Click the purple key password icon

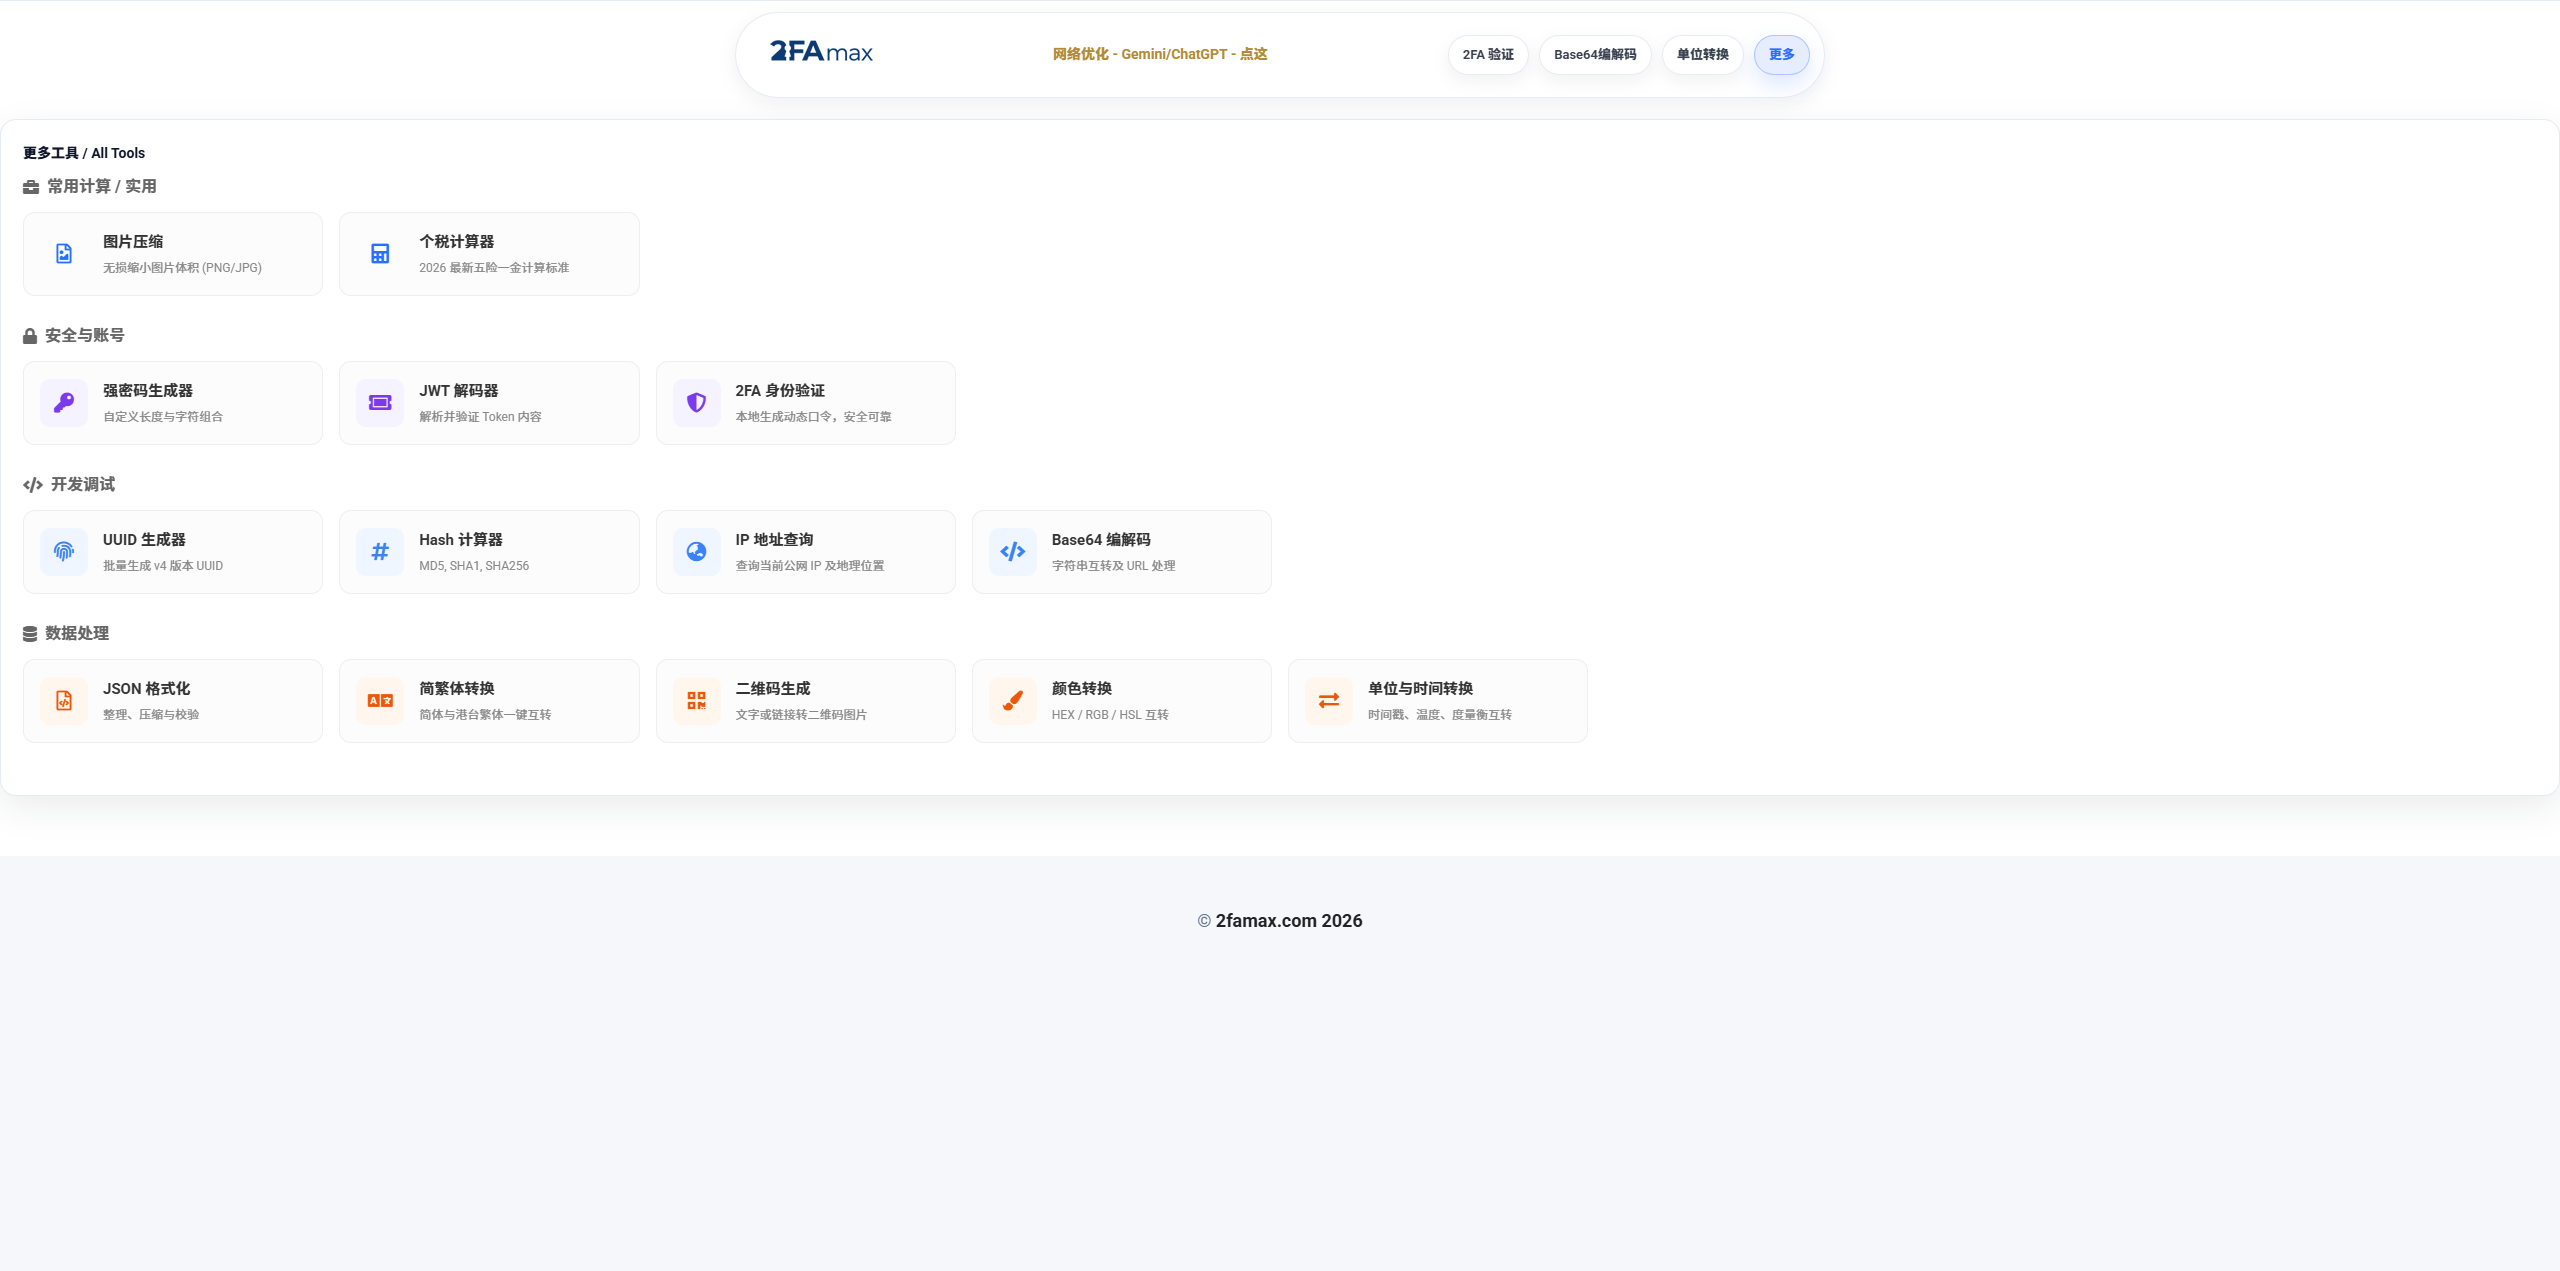(64, 403)
